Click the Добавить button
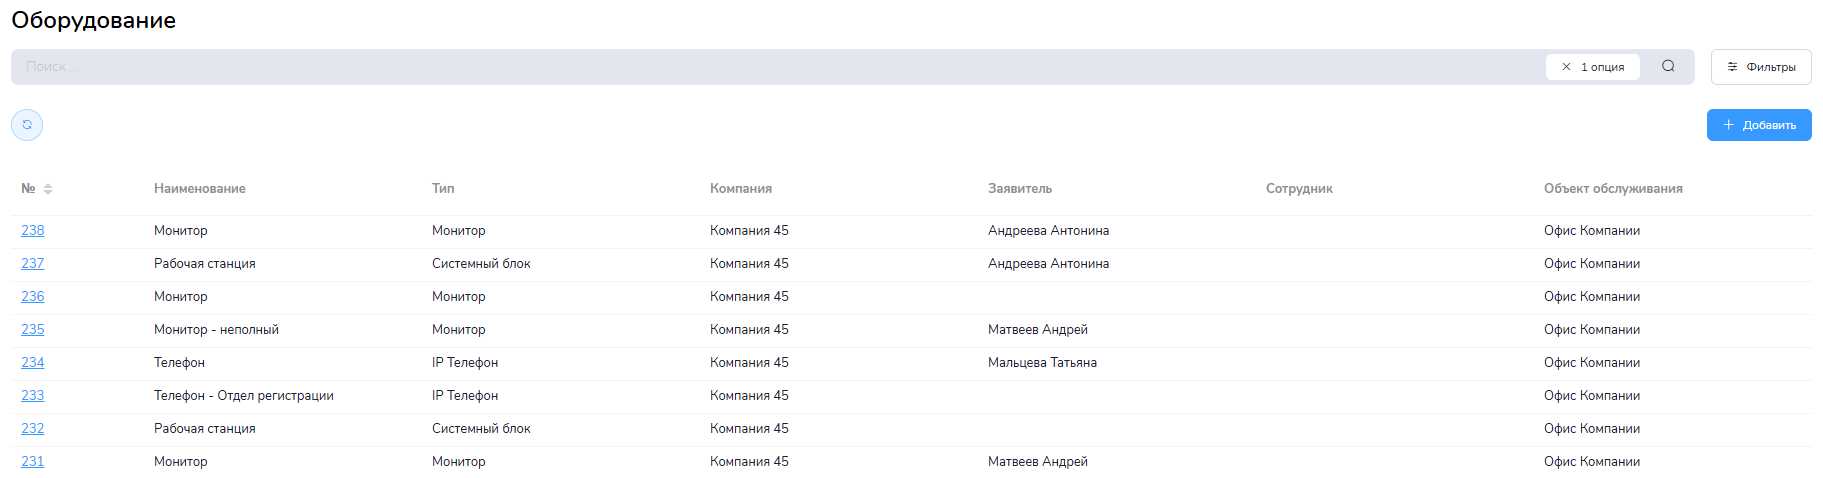The height and width of the screenshot is (478, 1823). [1758, 125]
